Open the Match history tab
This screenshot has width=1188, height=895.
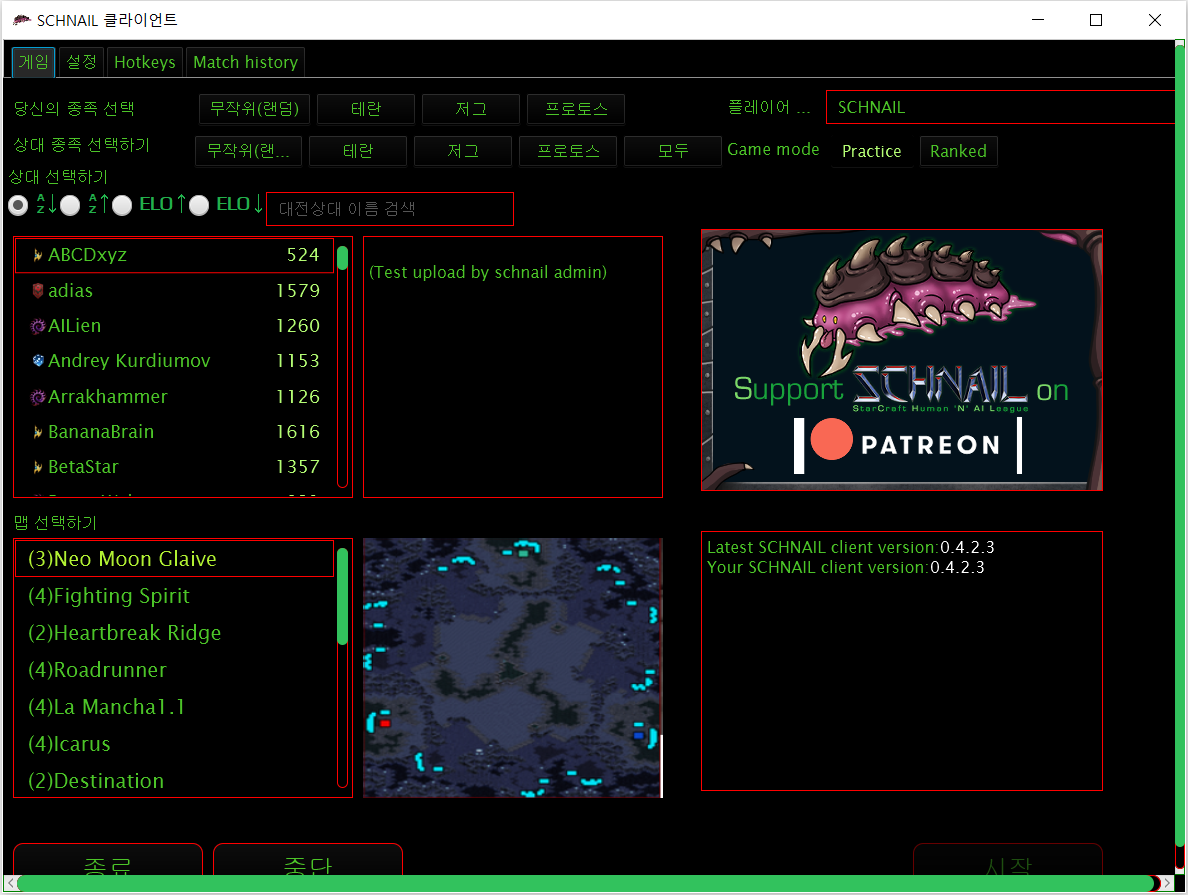(x=245, y=61)
